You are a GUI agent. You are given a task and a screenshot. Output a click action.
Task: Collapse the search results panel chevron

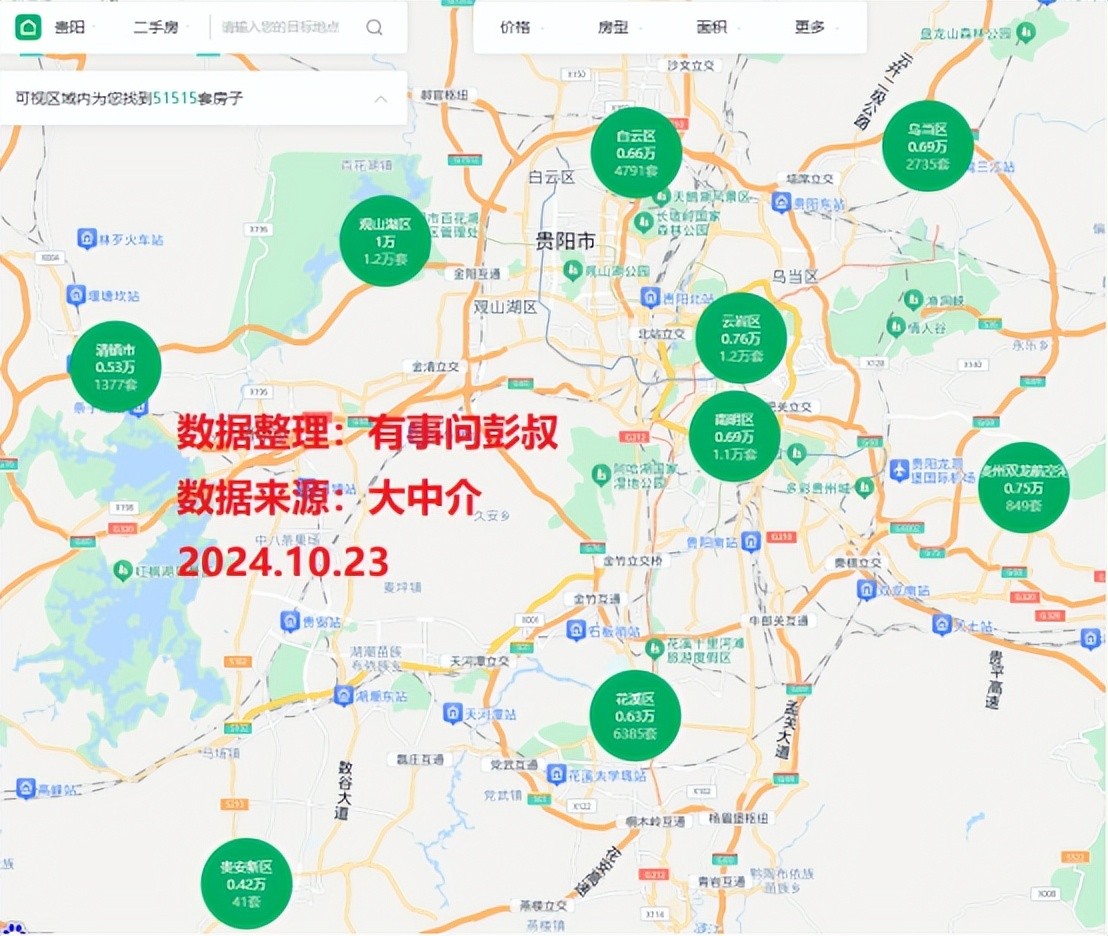click(x=381, y=98)
